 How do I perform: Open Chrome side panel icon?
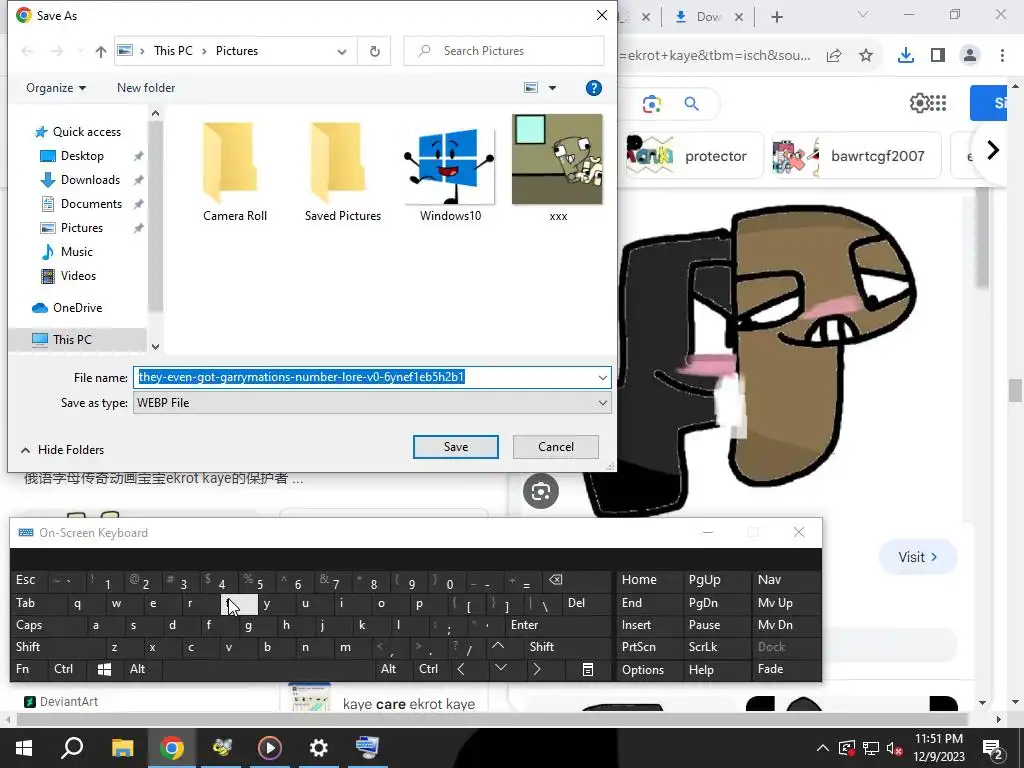(938, 56)
